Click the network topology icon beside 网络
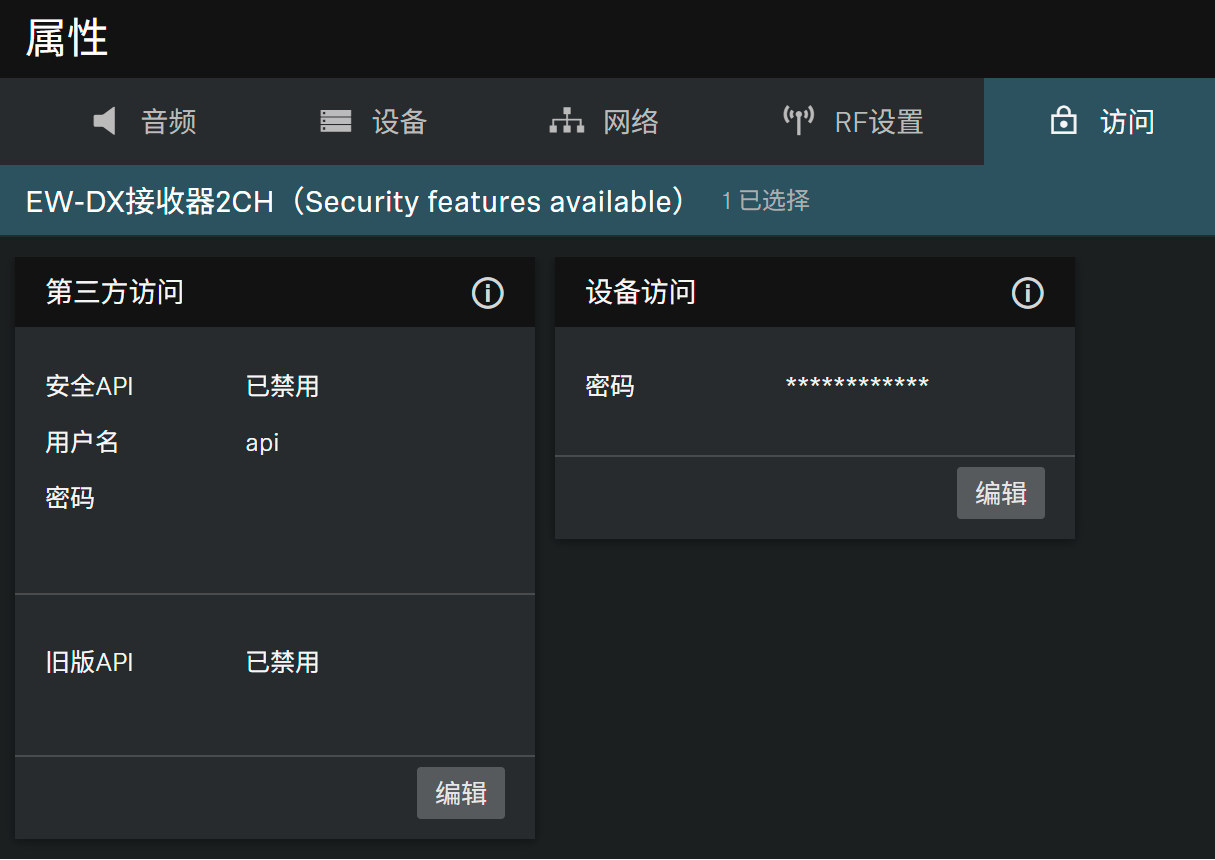The image size is (1215, 860). 566,121
